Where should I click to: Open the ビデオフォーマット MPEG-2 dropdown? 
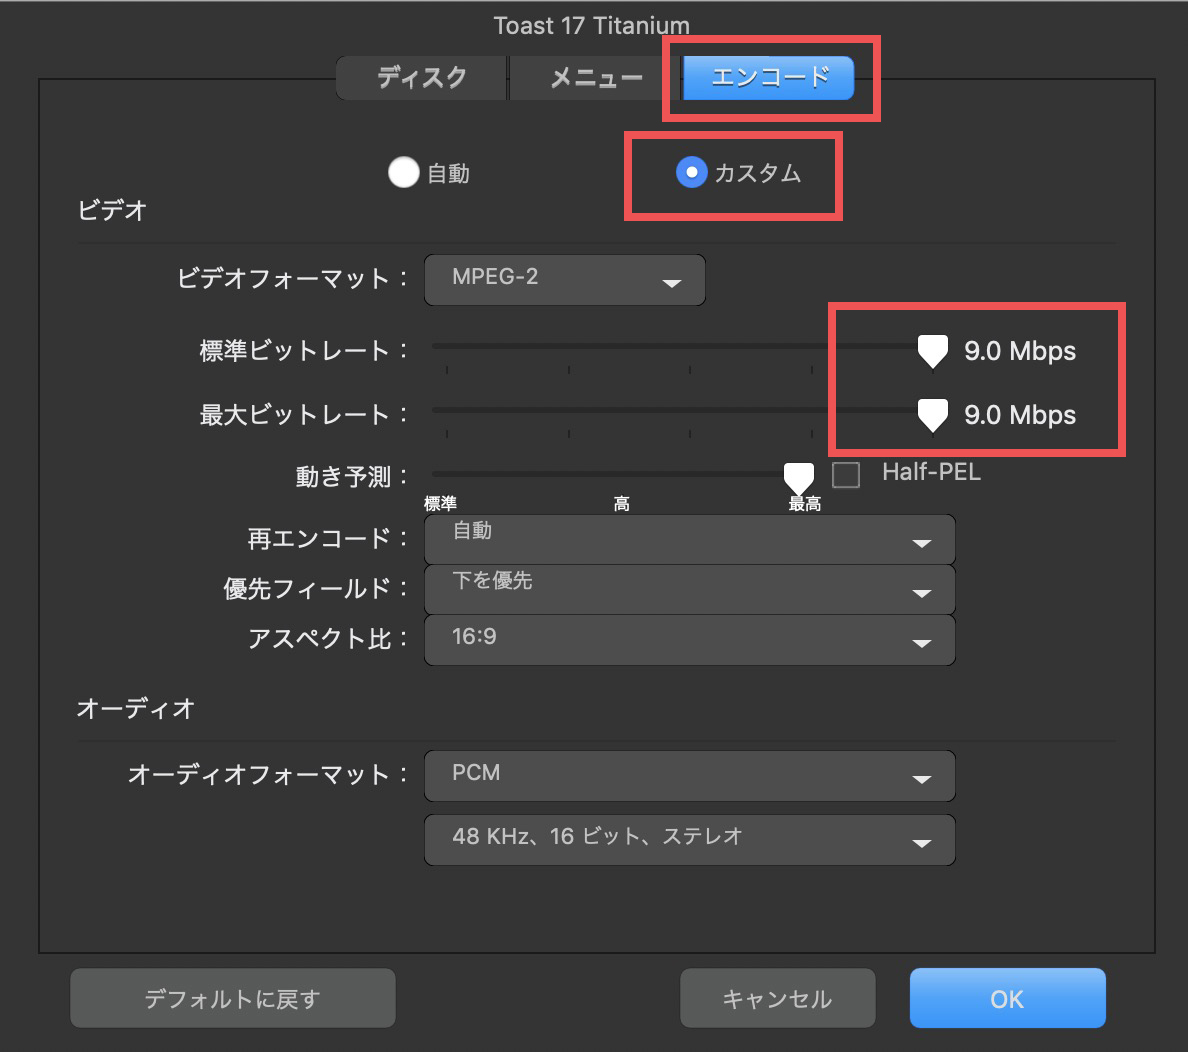[564, 280]
